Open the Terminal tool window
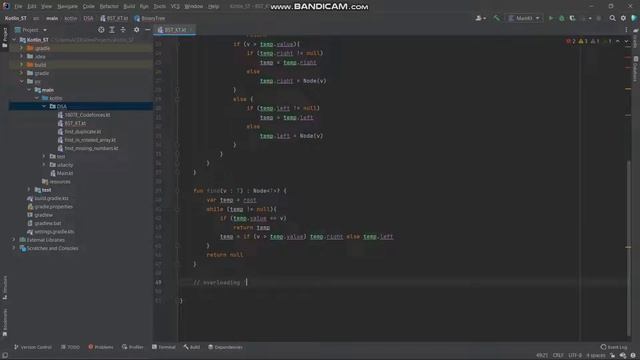The image size is (640, 360). click(x=164, y=347)
